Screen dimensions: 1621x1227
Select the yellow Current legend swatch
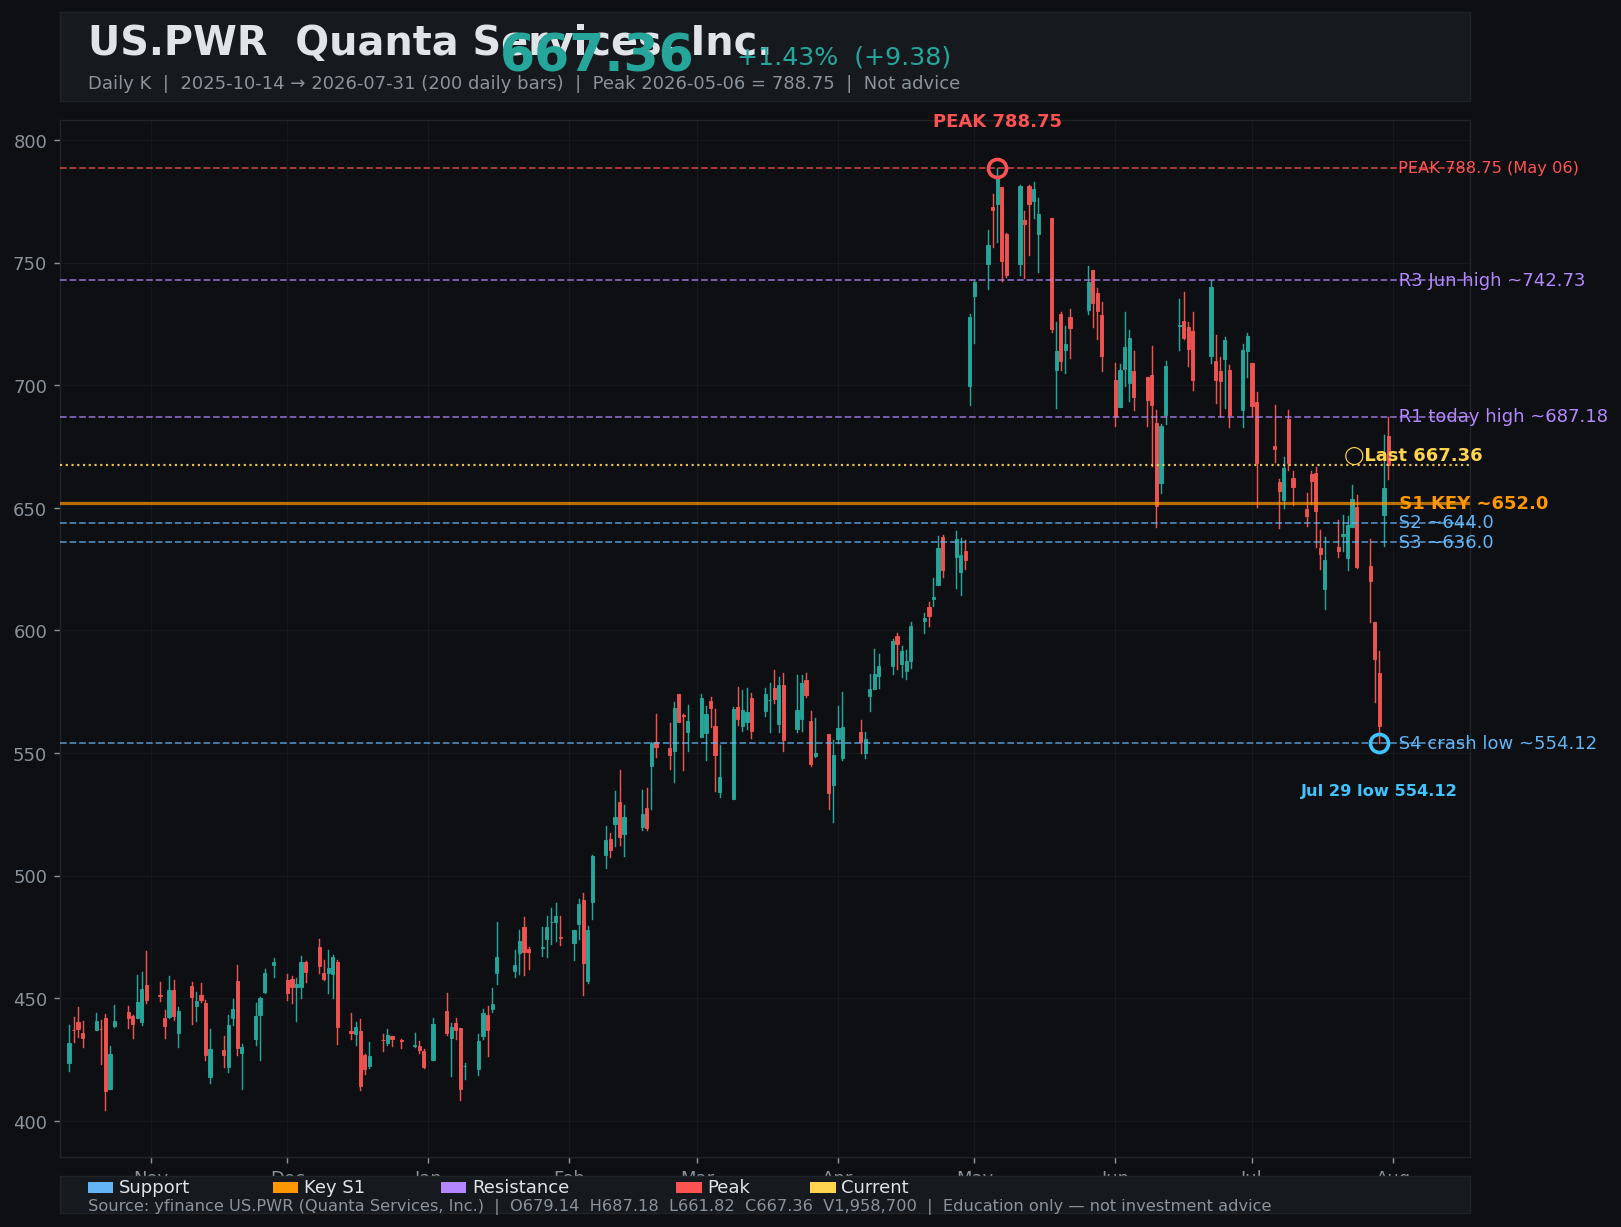[822, 1188]
